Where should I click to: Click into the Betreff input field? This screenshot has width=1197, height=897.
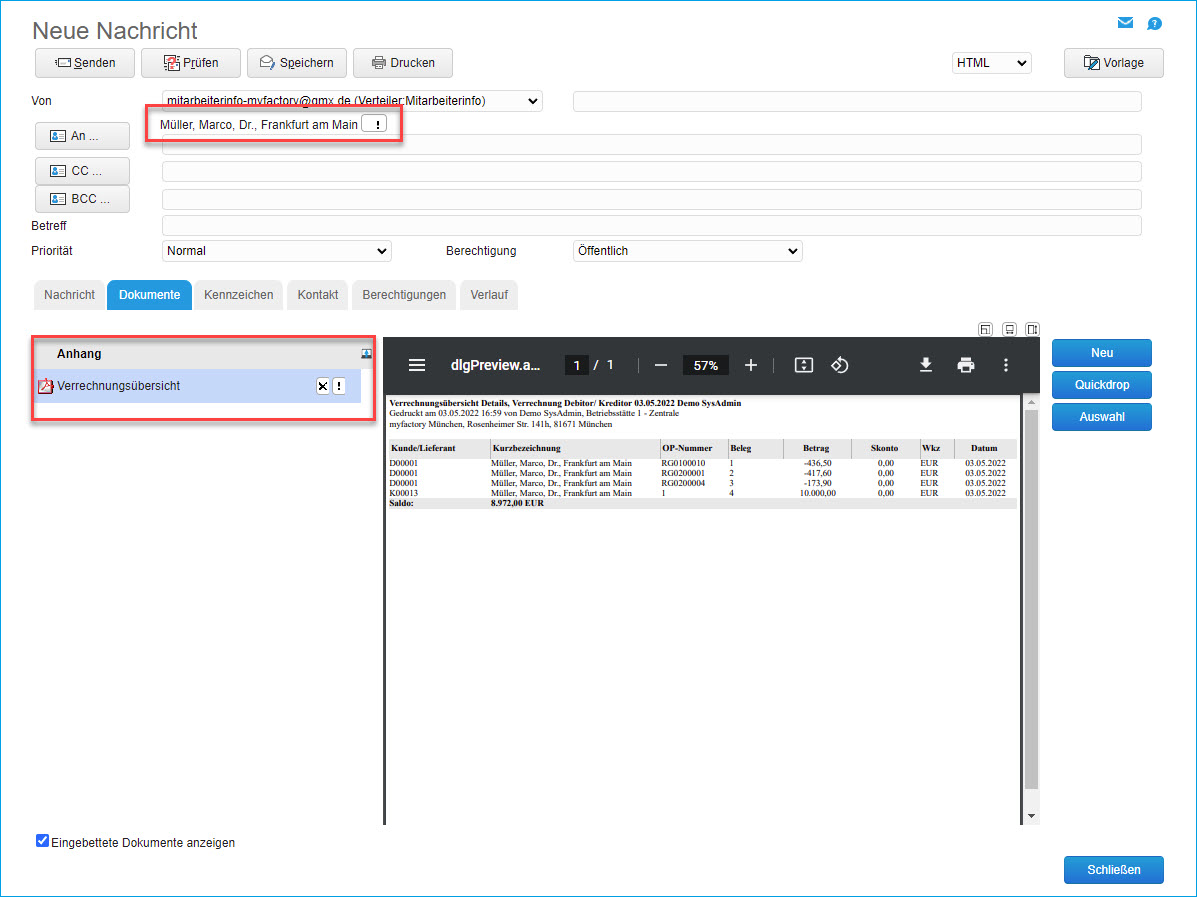[651, 226]
